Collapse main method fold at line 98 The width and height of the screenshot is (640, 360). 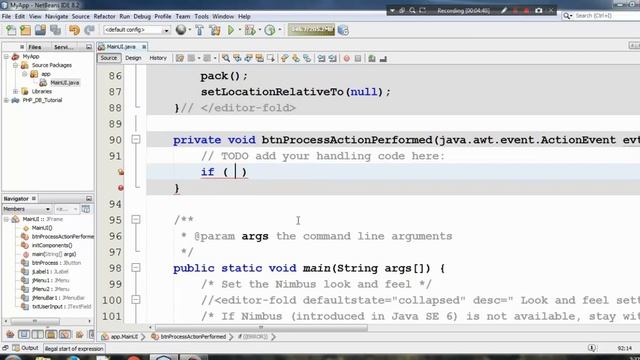tap(136, 268)
